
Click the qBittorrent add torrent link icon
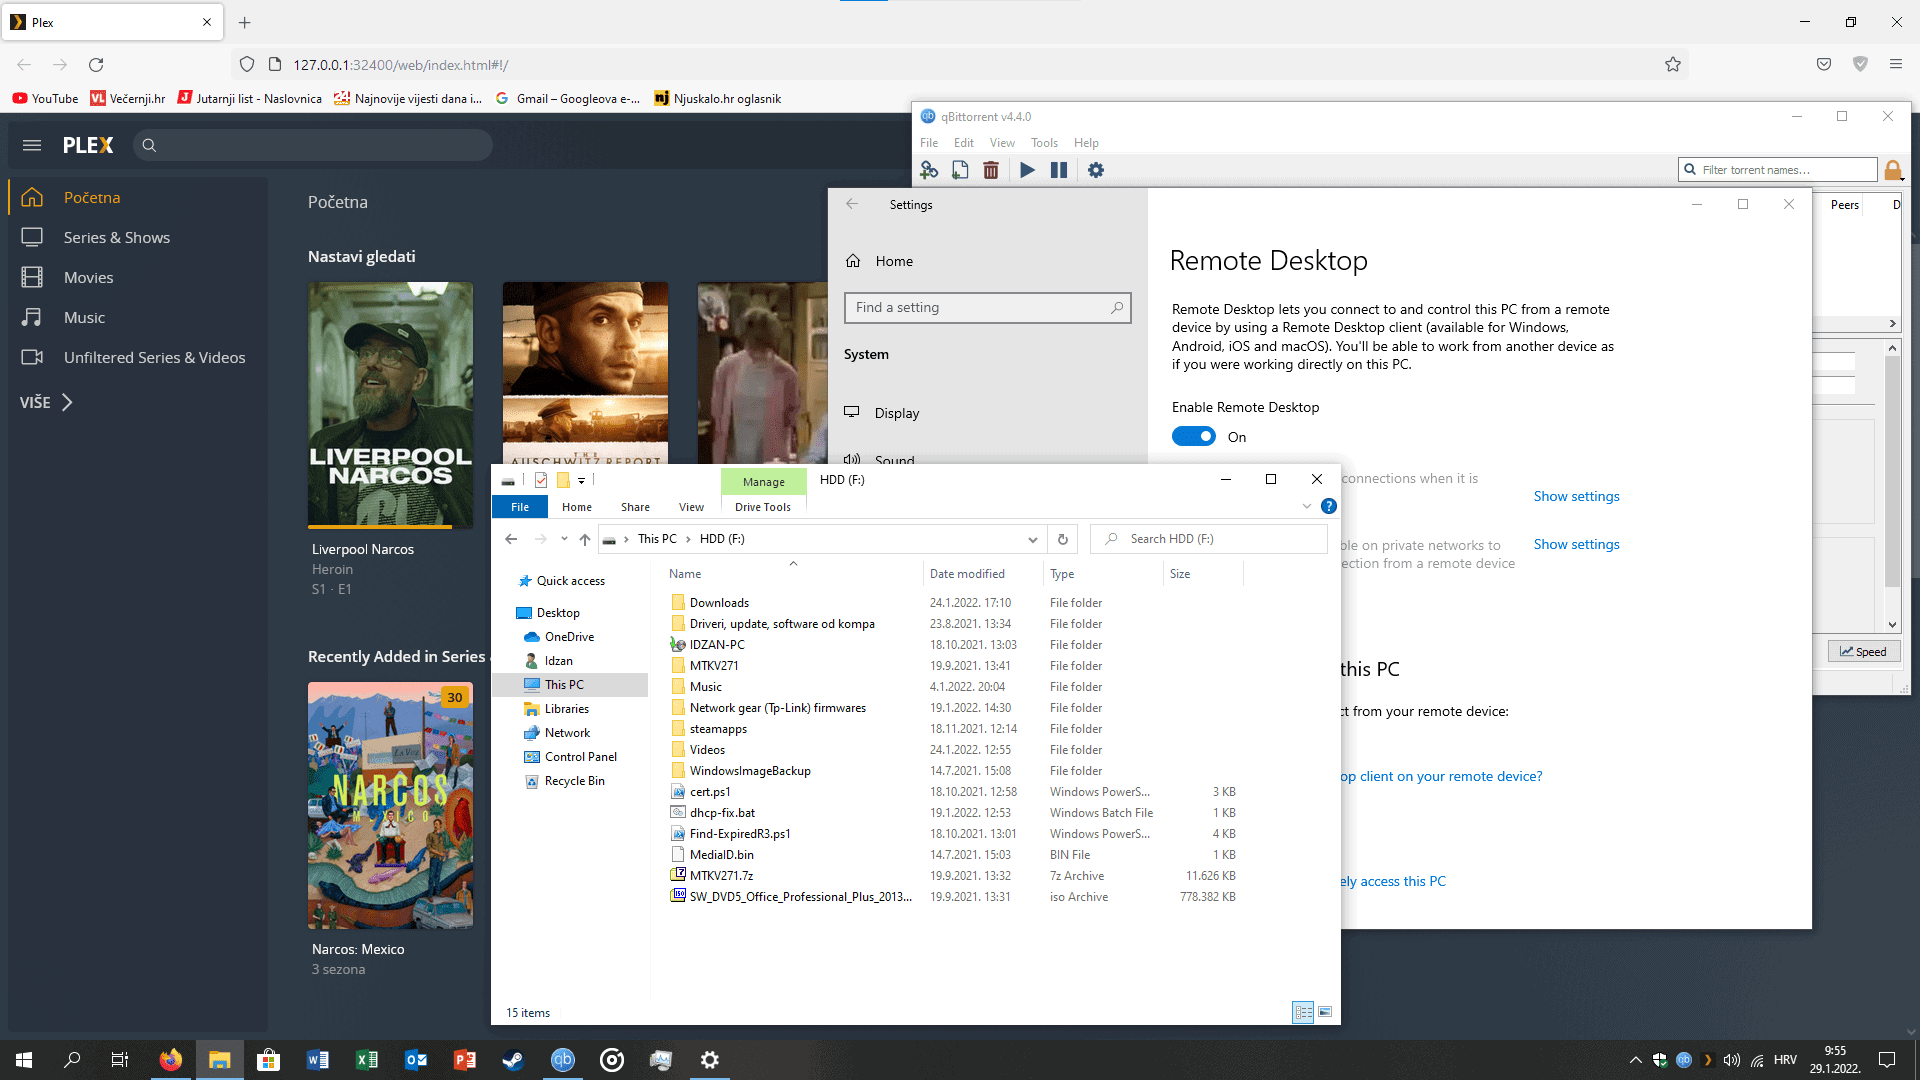point(929,170)
